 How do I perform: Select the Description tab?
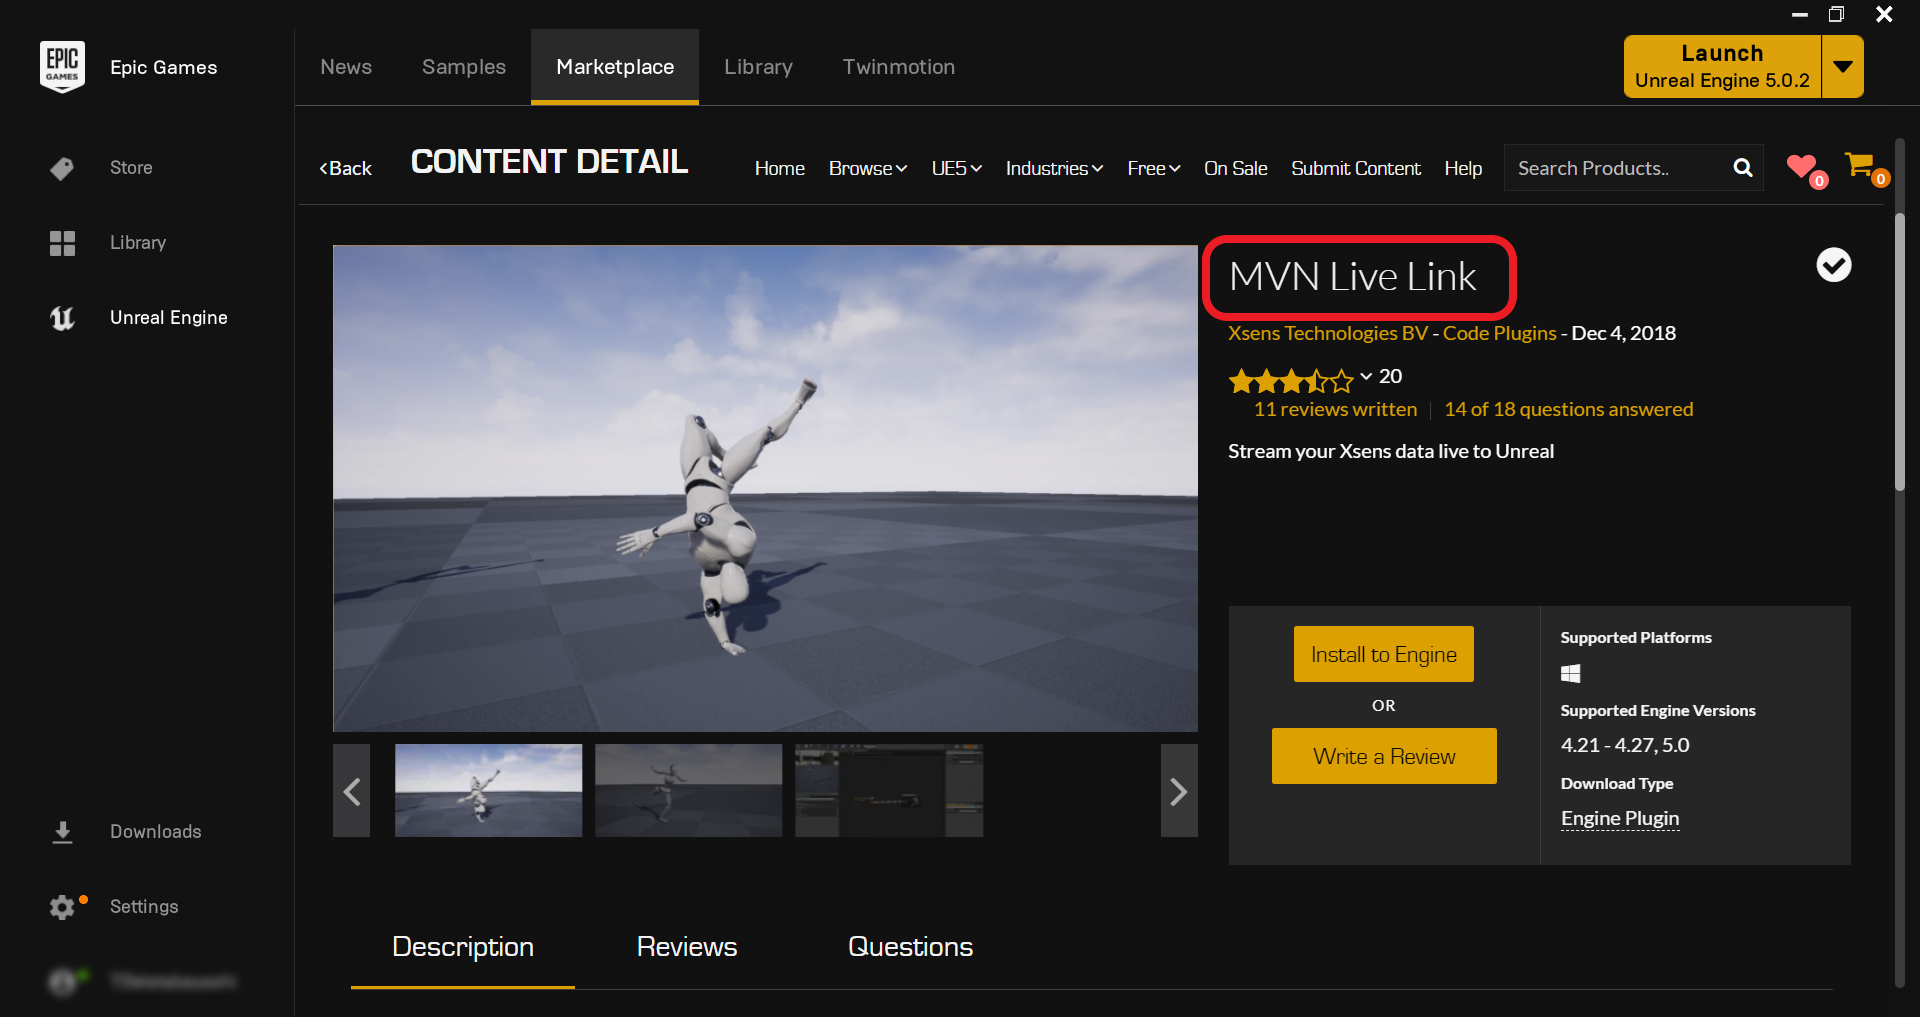tap(463, 947)
